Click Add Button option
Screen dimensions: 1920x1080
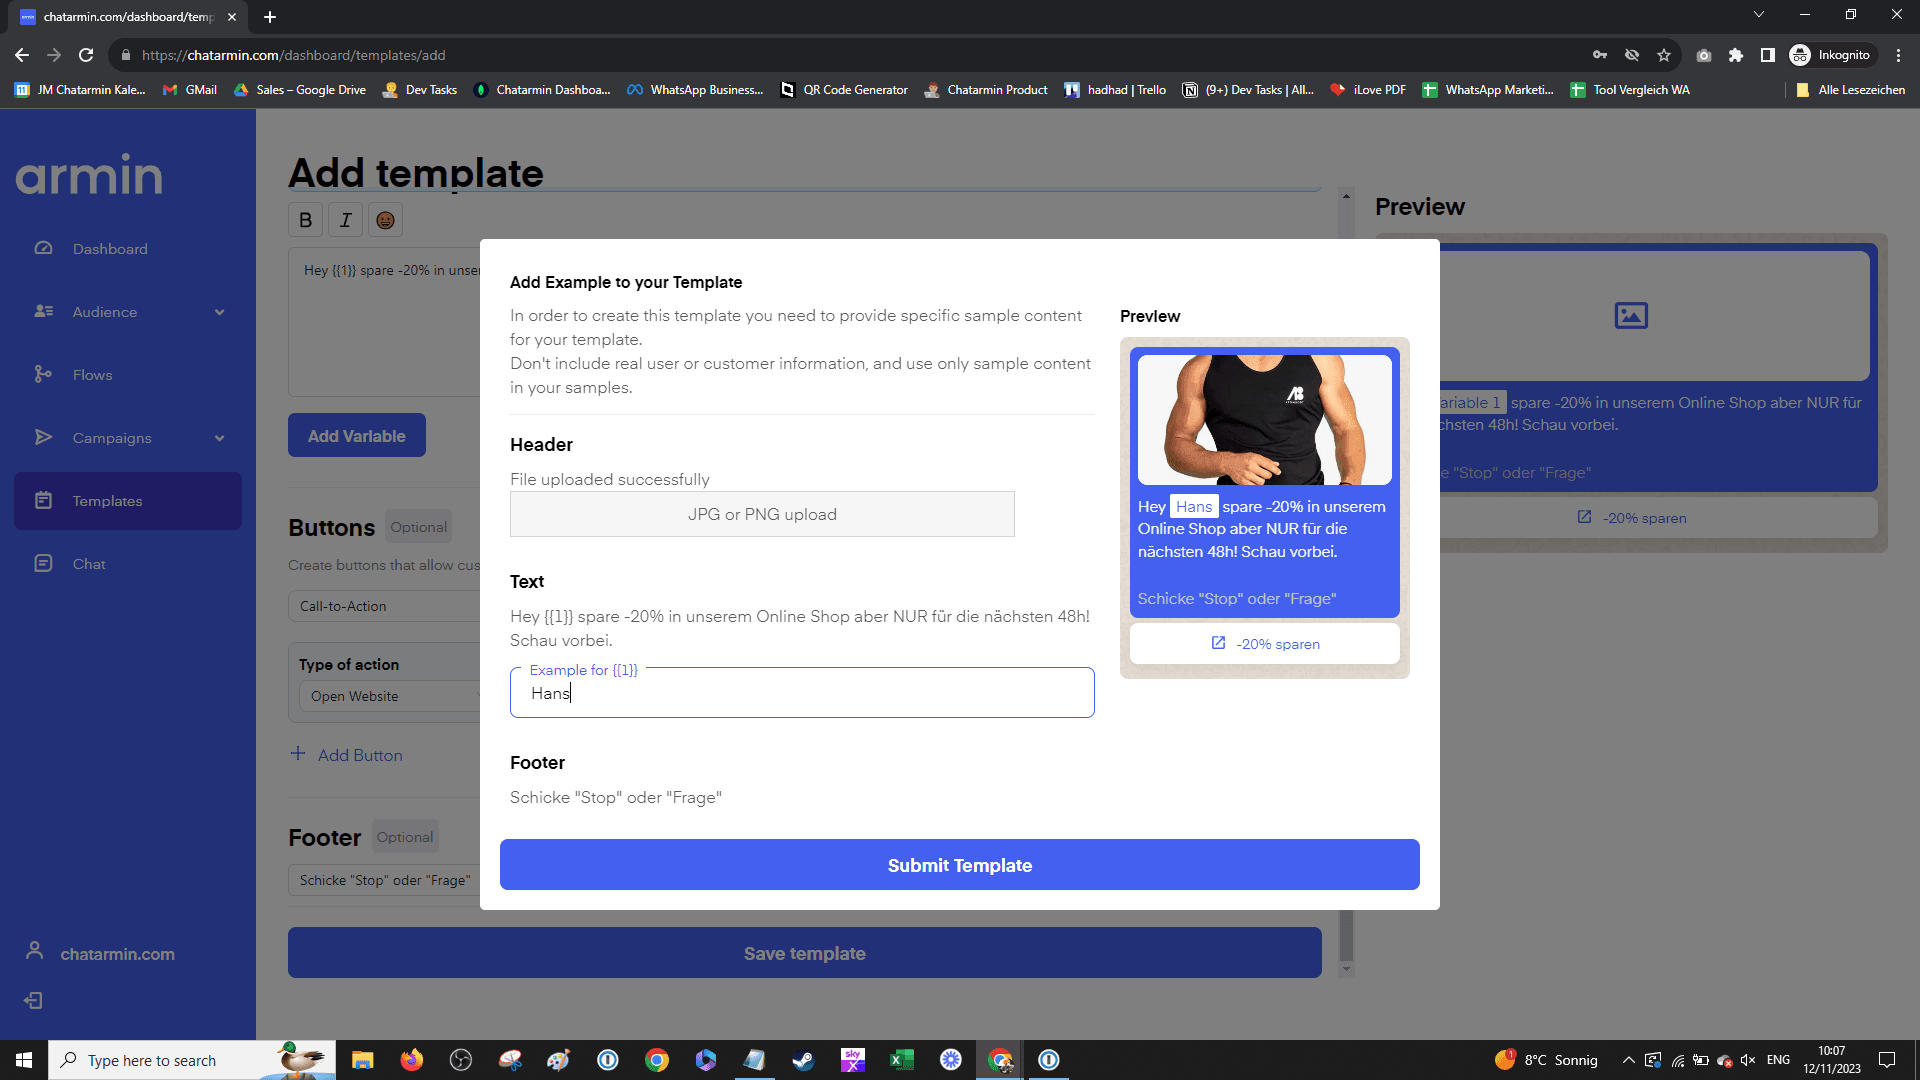pos(347,756)
